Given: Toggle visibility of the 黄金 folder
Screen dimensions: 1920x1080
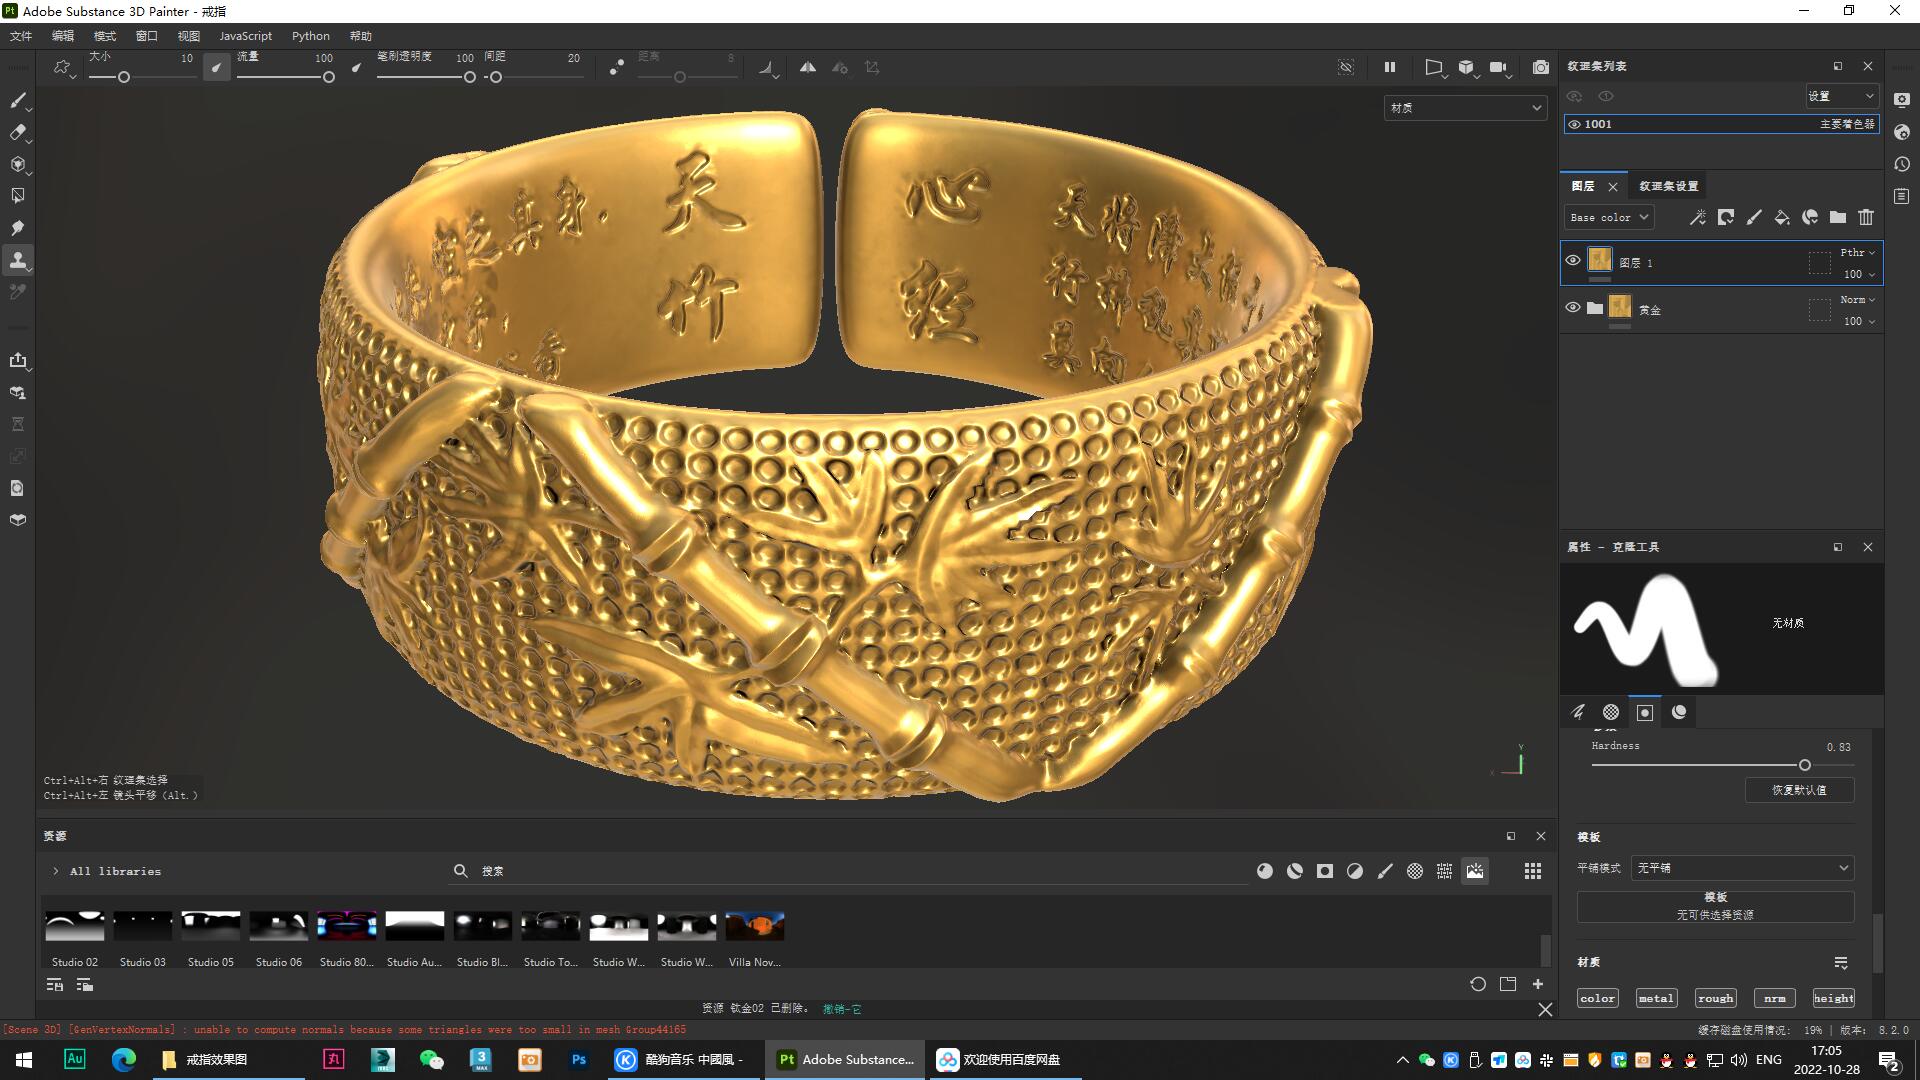Looking at the screenshot, I should 1573,307.
